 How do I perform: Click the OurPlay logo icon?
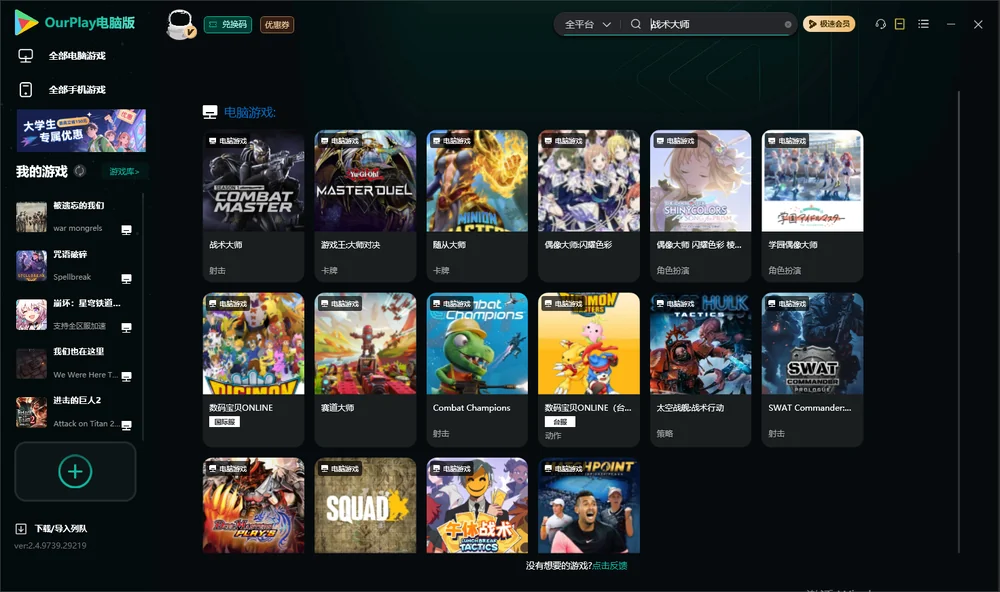(x=26, y=22)
